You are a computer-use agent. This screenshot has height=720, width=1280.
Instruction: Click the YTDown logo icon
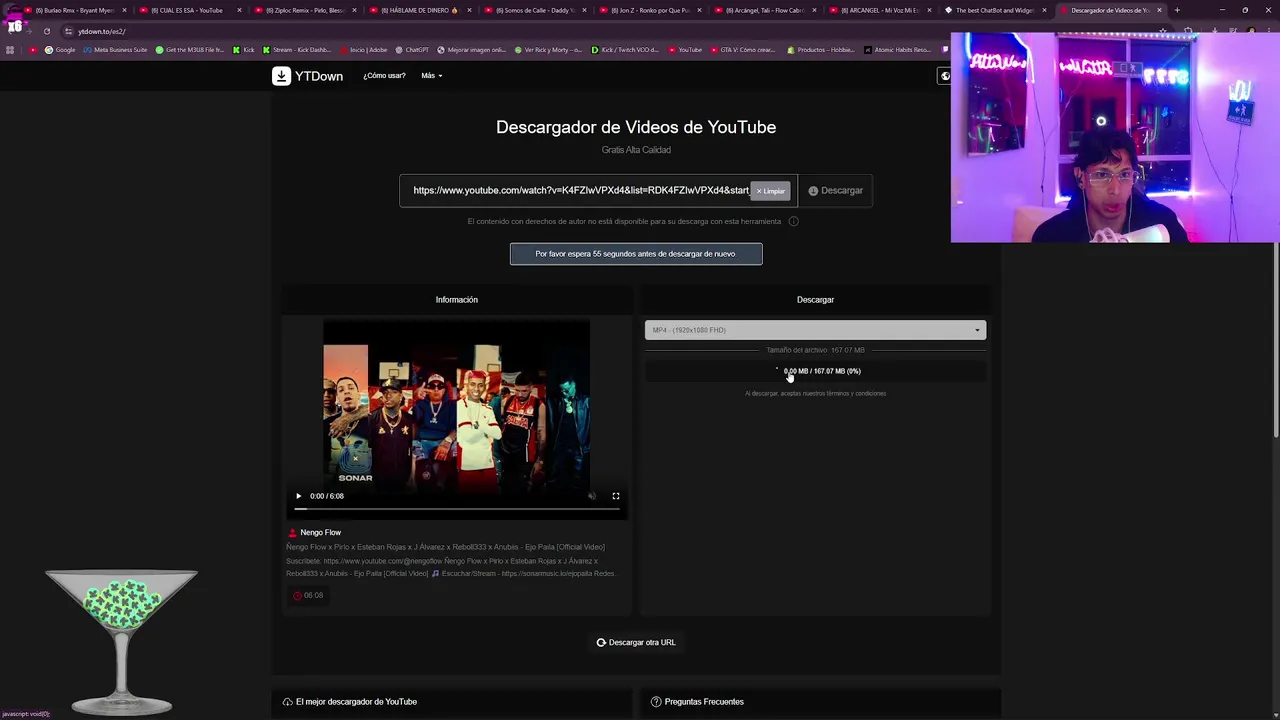[281, 76]
